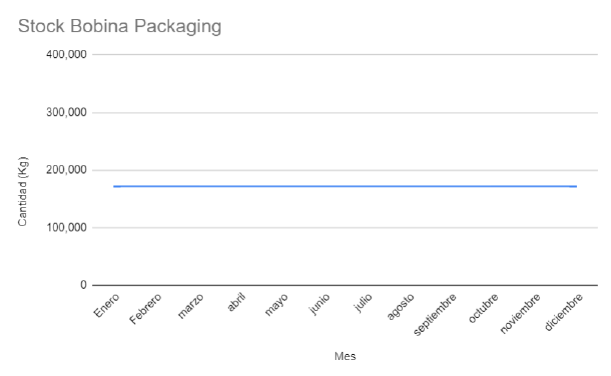611x376 pixels.
Task: Select the mayo month label
Action: coord(276,305)
